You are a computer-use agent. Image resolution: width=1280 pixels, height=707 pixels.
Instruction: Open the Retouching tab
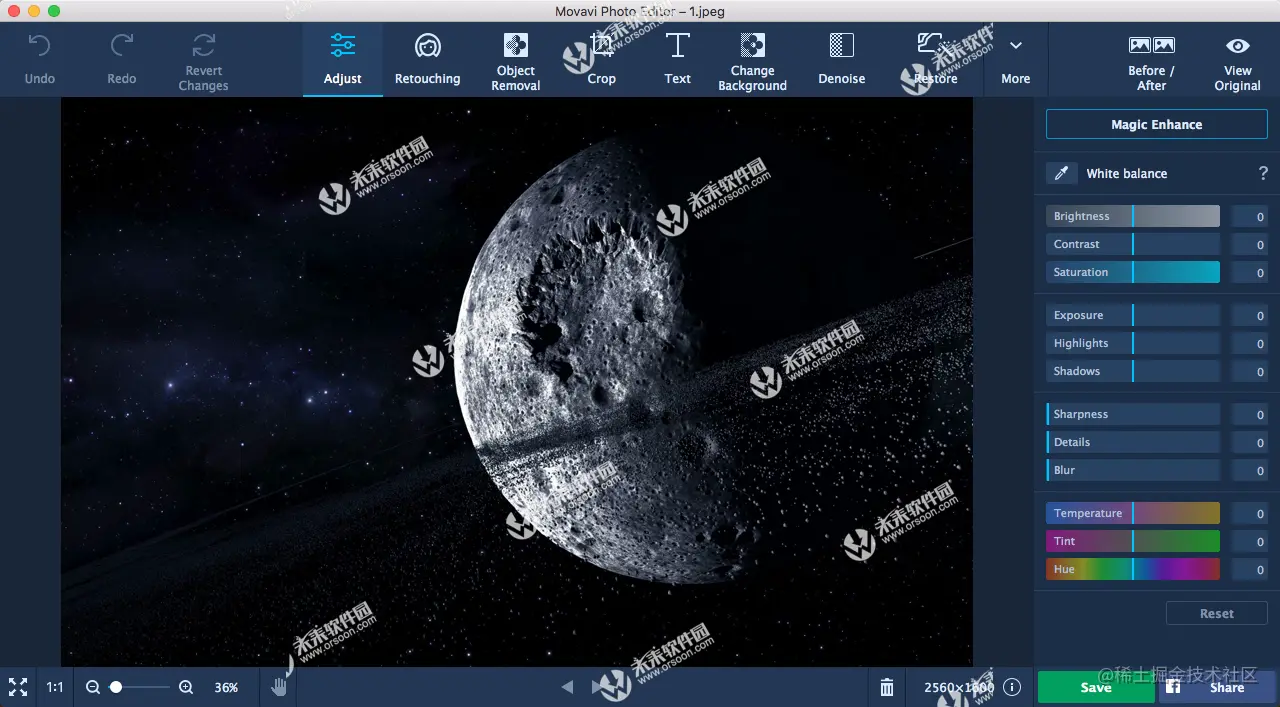[428, 59]
